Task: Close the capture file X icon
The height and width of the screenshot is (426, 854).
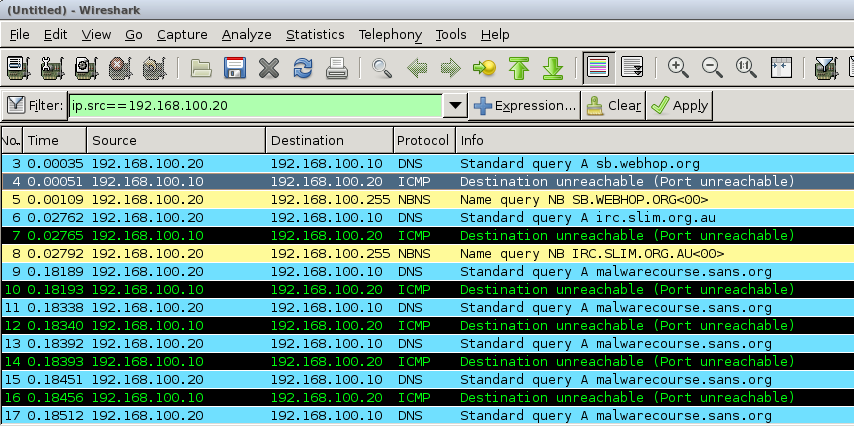Action: (269, 68)
